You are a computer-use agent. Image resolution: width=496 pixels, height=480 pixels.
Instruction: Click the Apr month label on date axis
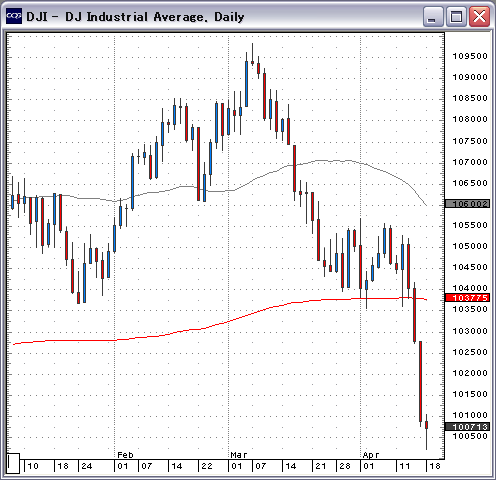371,455
